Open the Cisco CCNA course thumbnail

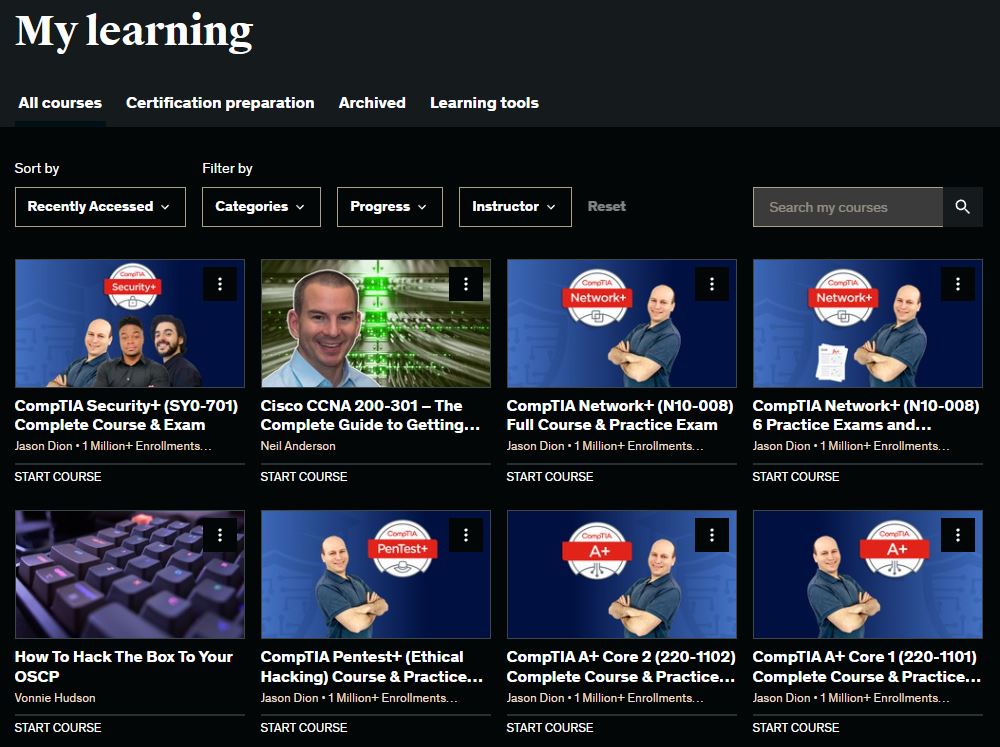point(376,323)
